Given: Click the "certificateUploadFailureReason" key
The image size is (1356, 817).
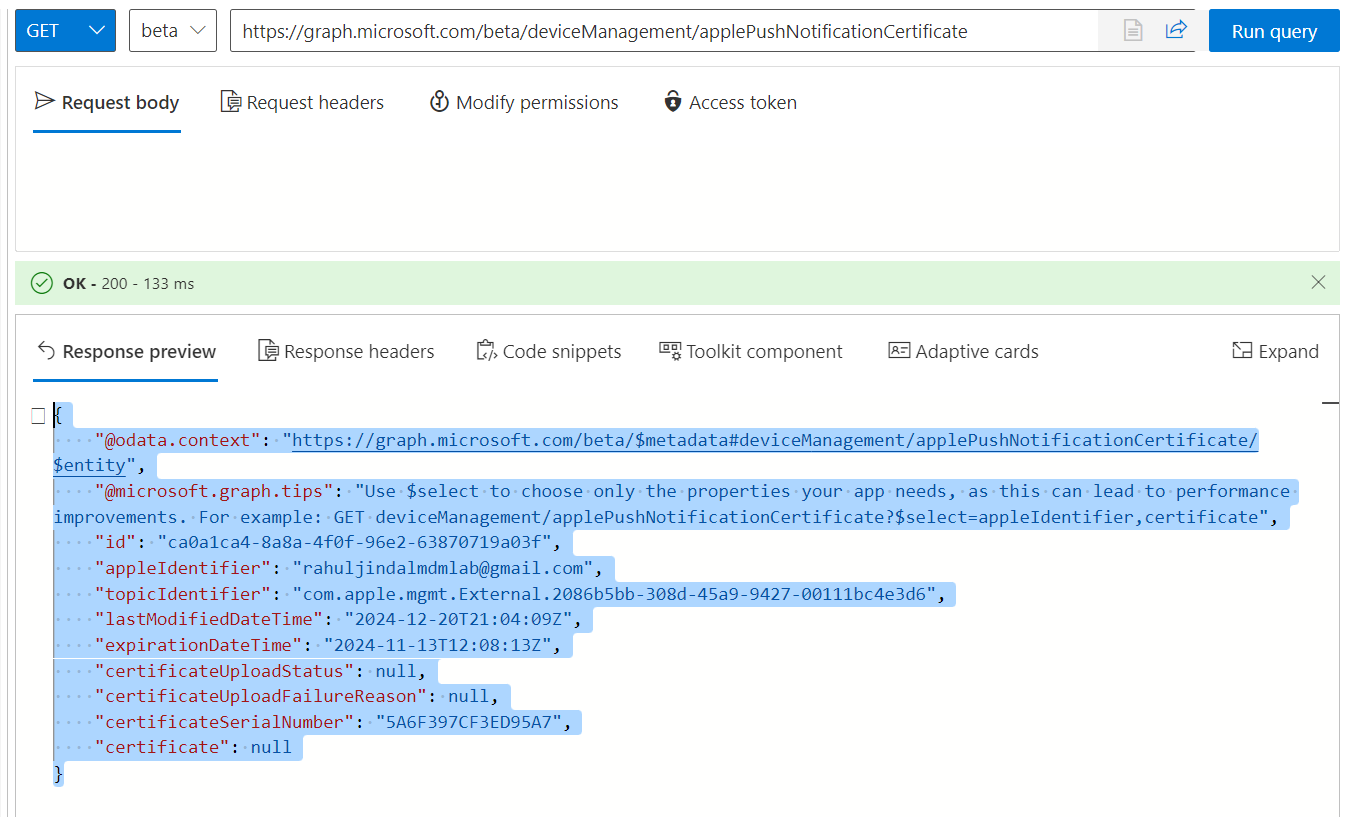Looking at the screenshot, I should tap(261, 696).
